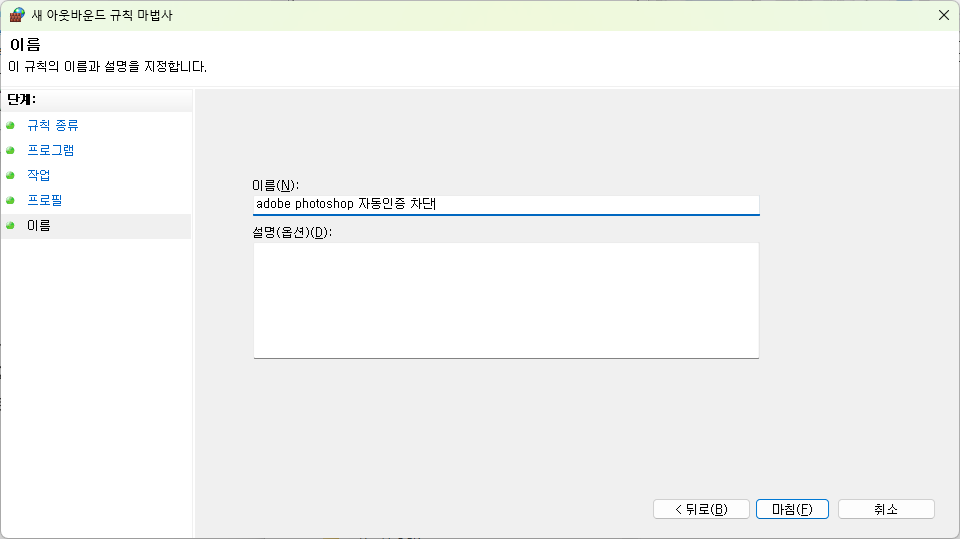Click the 이름(N) rule name field
The width and height of the screenshot is (960, 539).
point(506,205)
